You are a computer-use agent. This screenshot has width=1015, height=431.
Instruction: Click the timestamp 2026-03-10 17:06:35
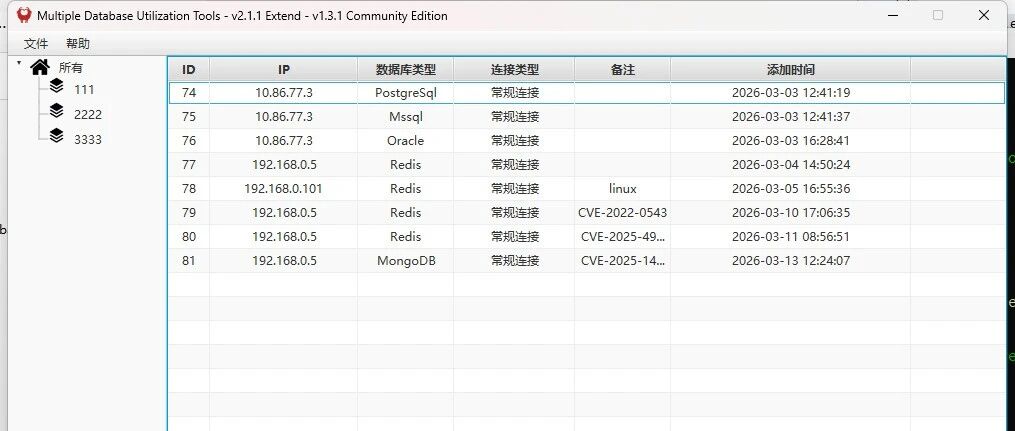click(790, 212)
